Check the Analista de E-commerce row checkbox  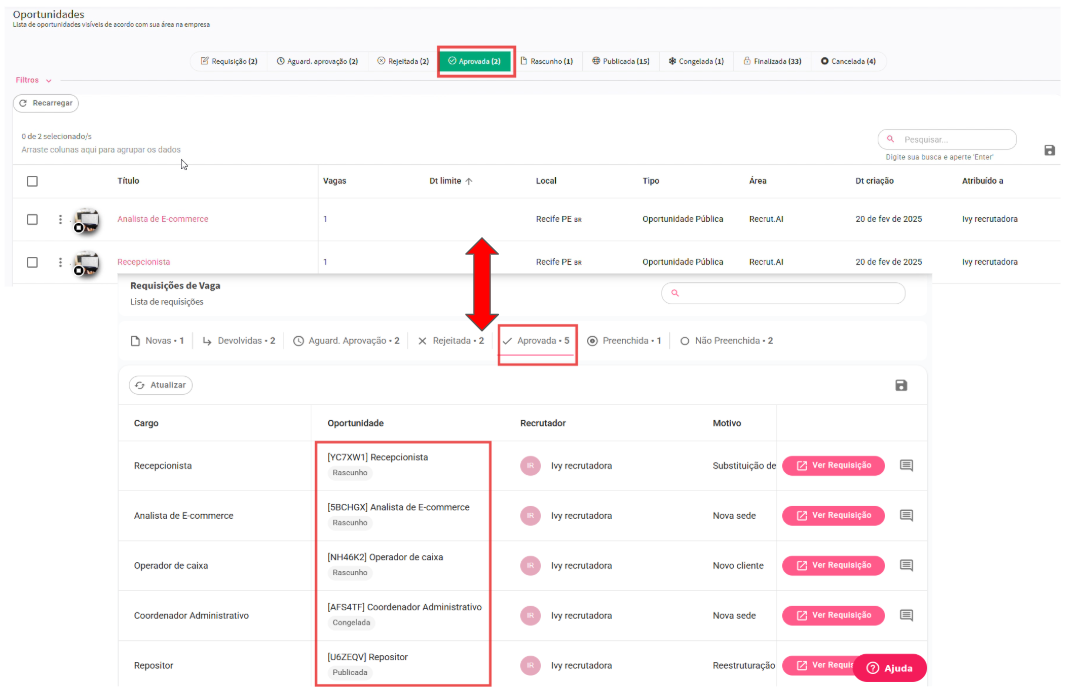click(x=32, y=219)
